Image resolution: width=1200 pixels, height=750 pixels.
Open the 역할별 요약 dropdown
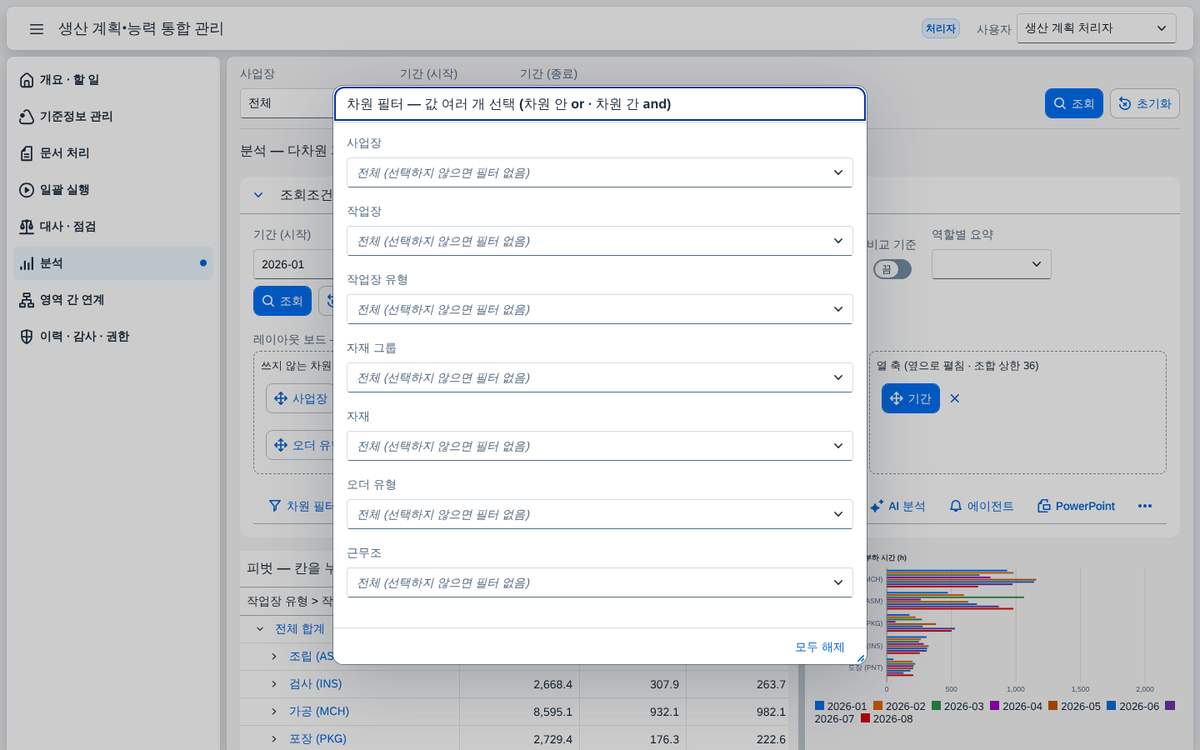tap(991, 264)
